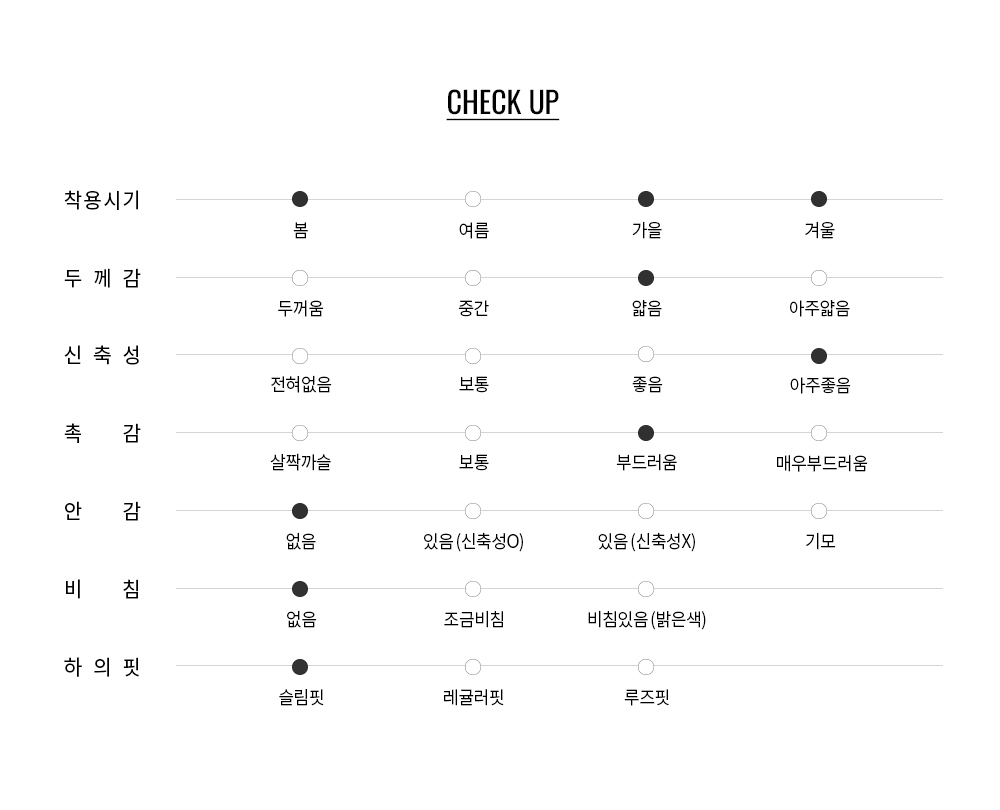1000x810 pixels.
Task: Choose 두꺼움 thickness radio circle
Action: [x=300, y=278]
